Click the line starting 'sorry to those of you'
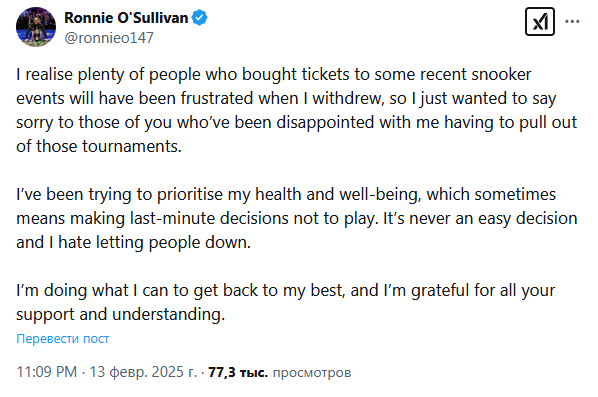The width and height of the screenshot is (598, 397). 296,122
